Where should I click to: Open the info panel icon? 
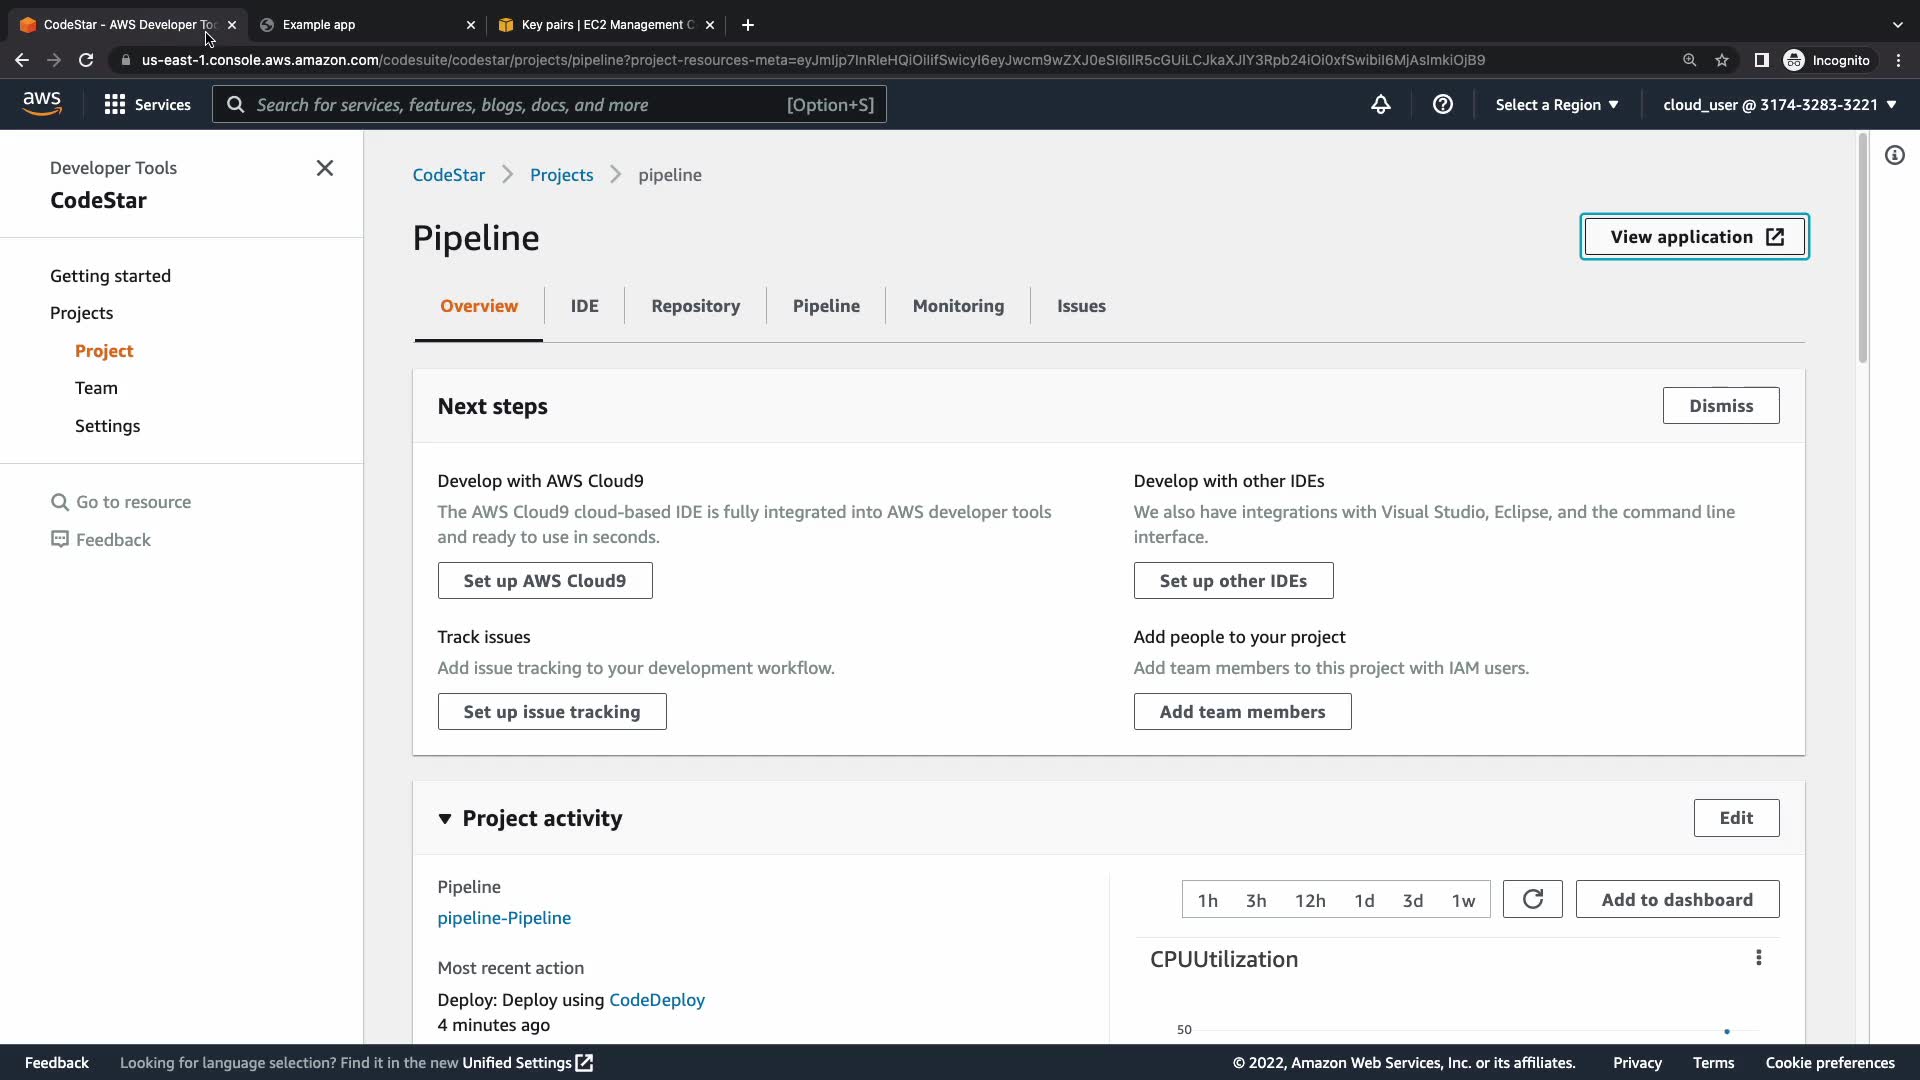tap(1894, 155)
